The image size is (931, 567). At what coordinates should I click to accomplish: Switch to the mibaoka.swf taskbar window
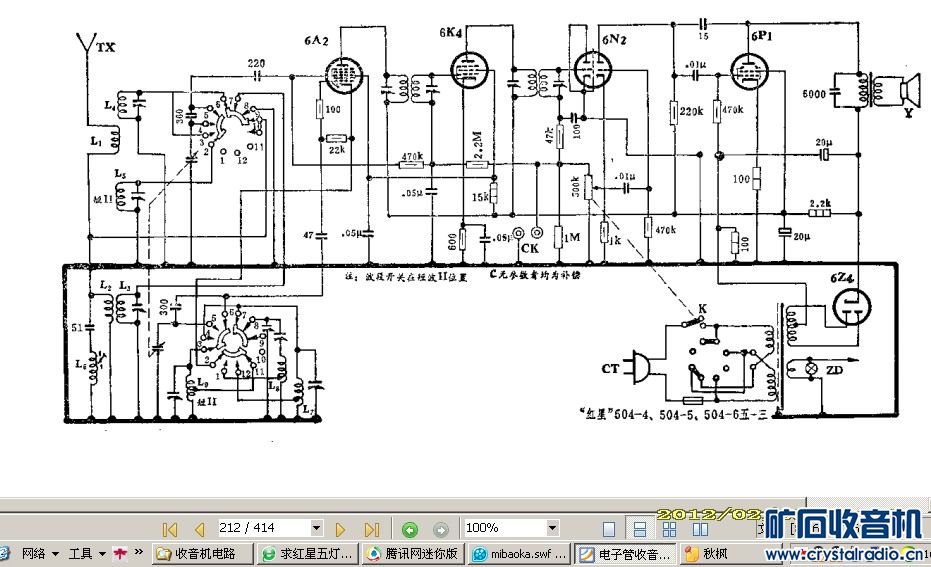coord(520,553)
